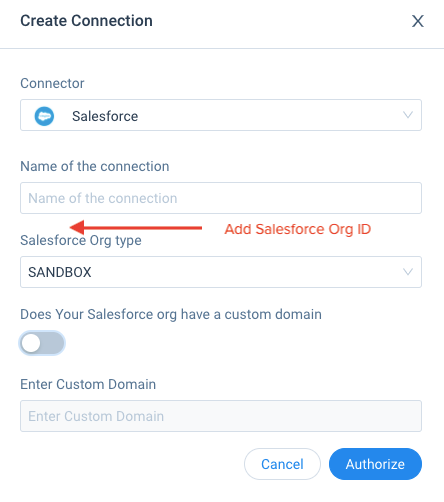444x502 pixels.
Task: Close the Create Connection dialog
Action: pos(418,21)
